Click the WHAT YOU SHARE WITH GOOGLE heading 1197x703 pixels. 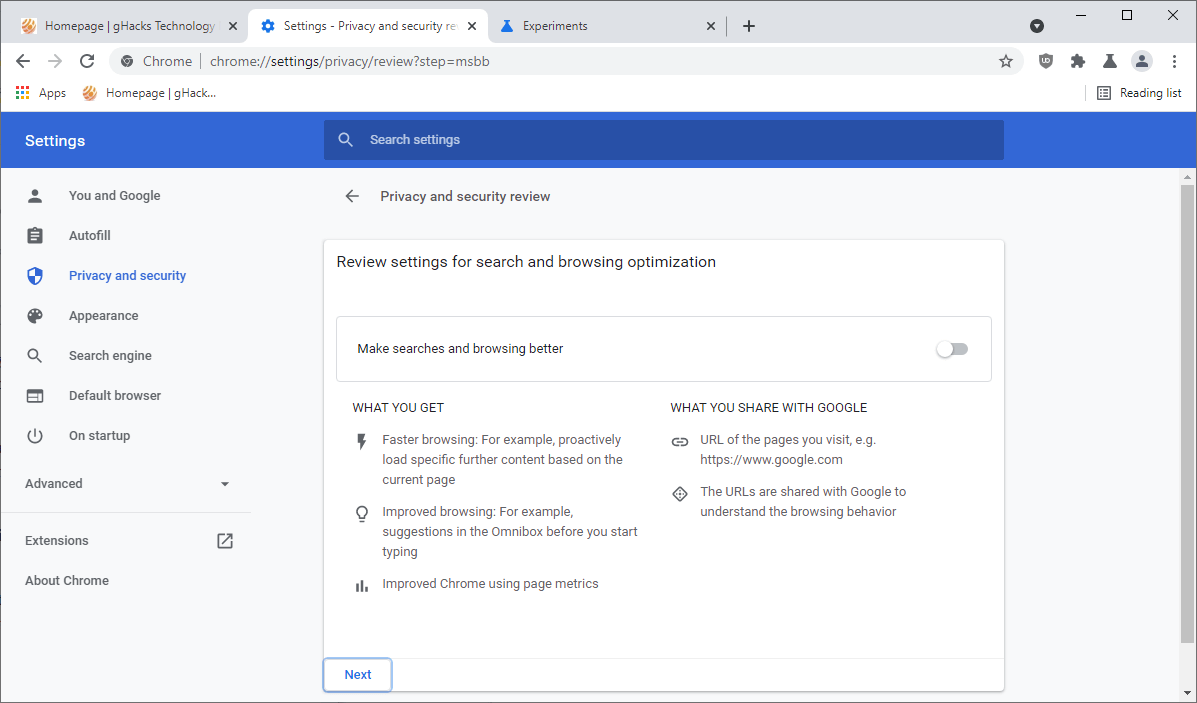[x=769, y=408]
